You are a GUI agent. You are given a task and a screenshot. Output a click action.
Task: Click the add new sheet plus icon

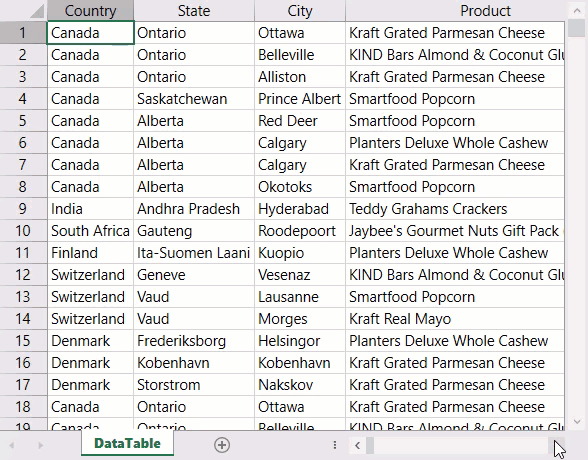[222, 445]
